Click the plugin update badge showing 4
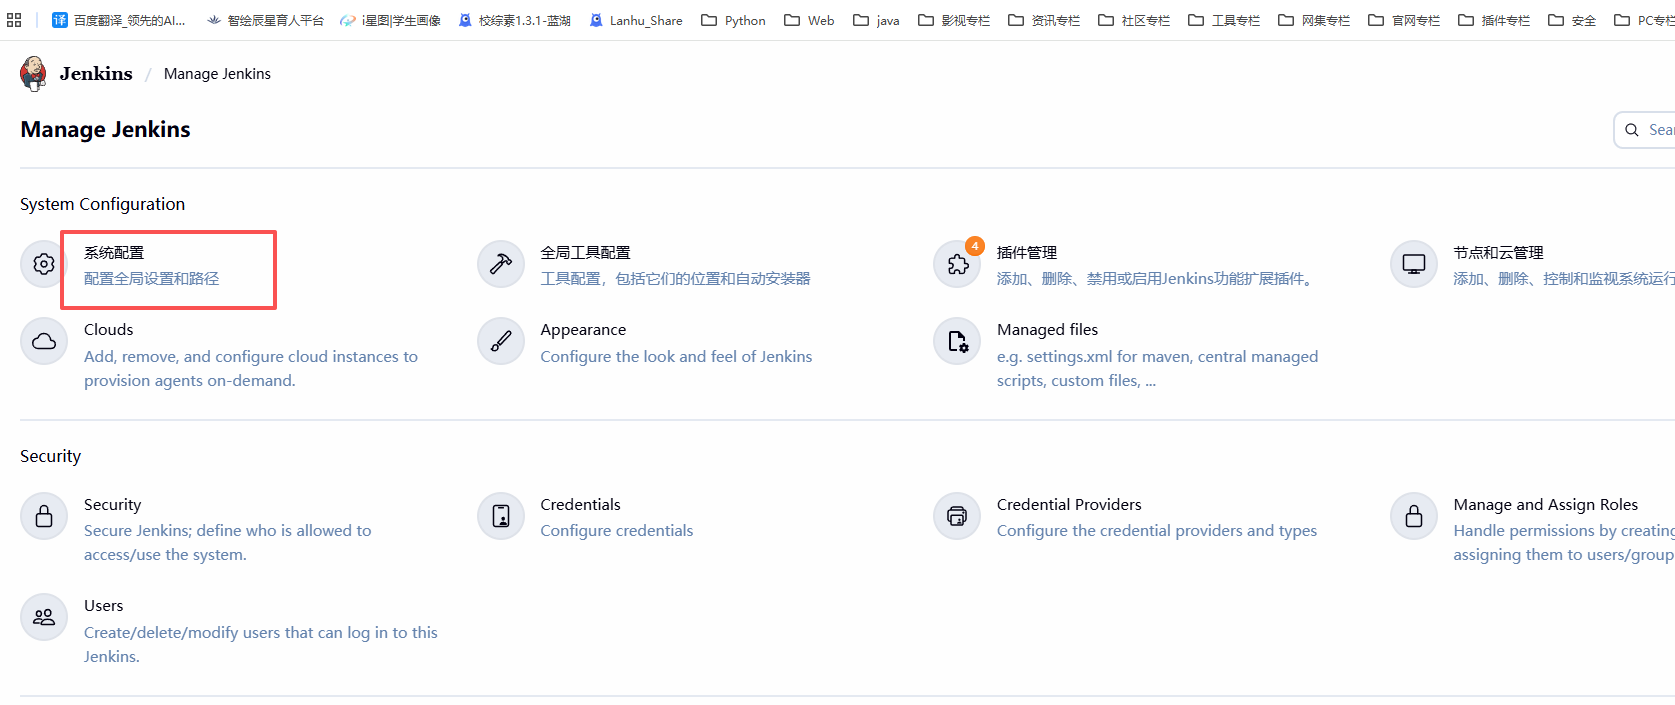The height and width of the screenshot is (705, 1675). click(974, 246)
